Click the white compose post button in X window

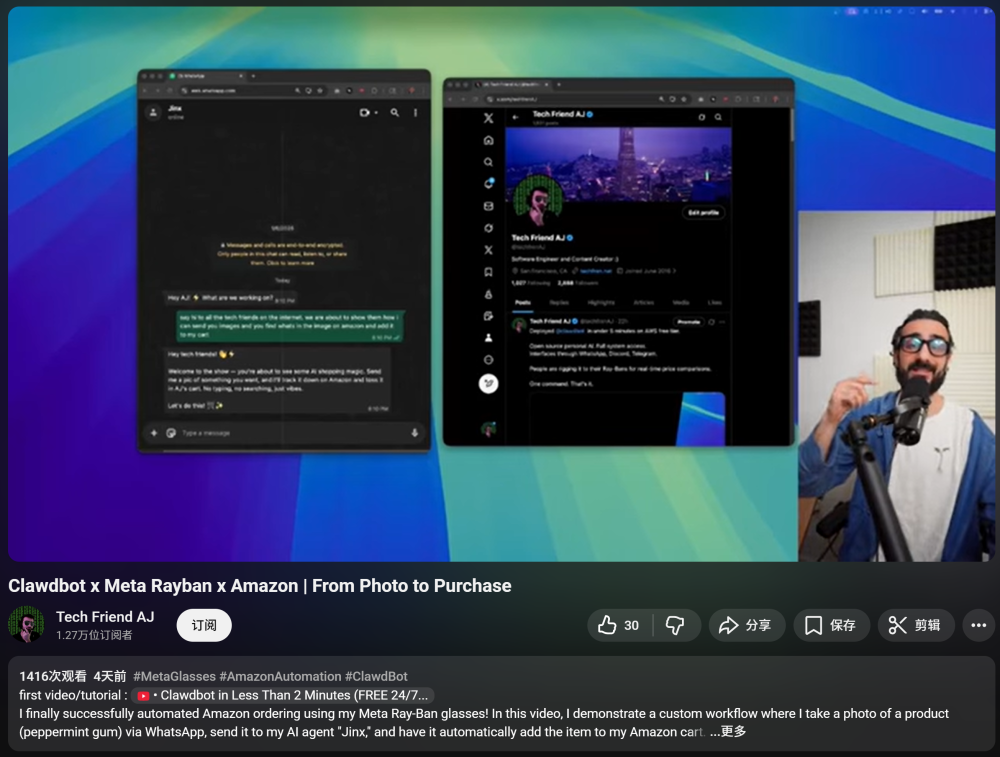pos(489,383)
